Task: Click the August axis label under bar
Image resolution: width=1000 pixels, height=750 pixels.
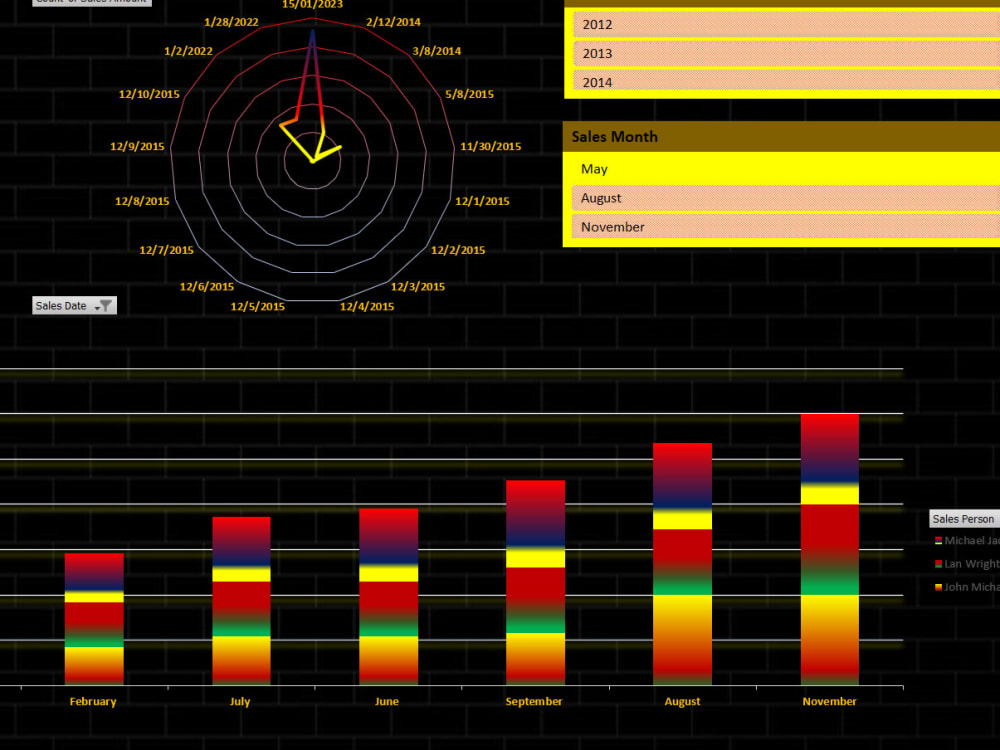Action: pyautogui.click(x=682, y=702)
